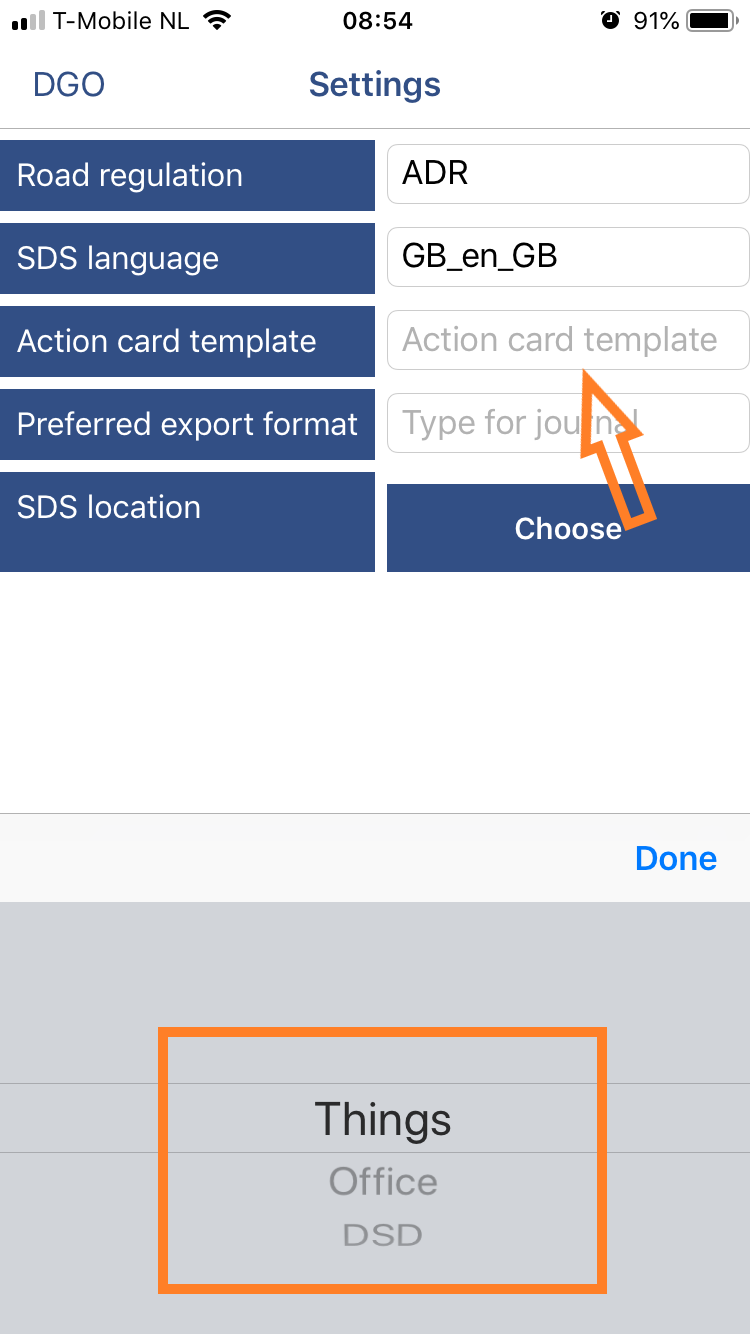Tap the Choose button for SDS location
Viewport: 750px width, 1334px height.
[568, 528]
